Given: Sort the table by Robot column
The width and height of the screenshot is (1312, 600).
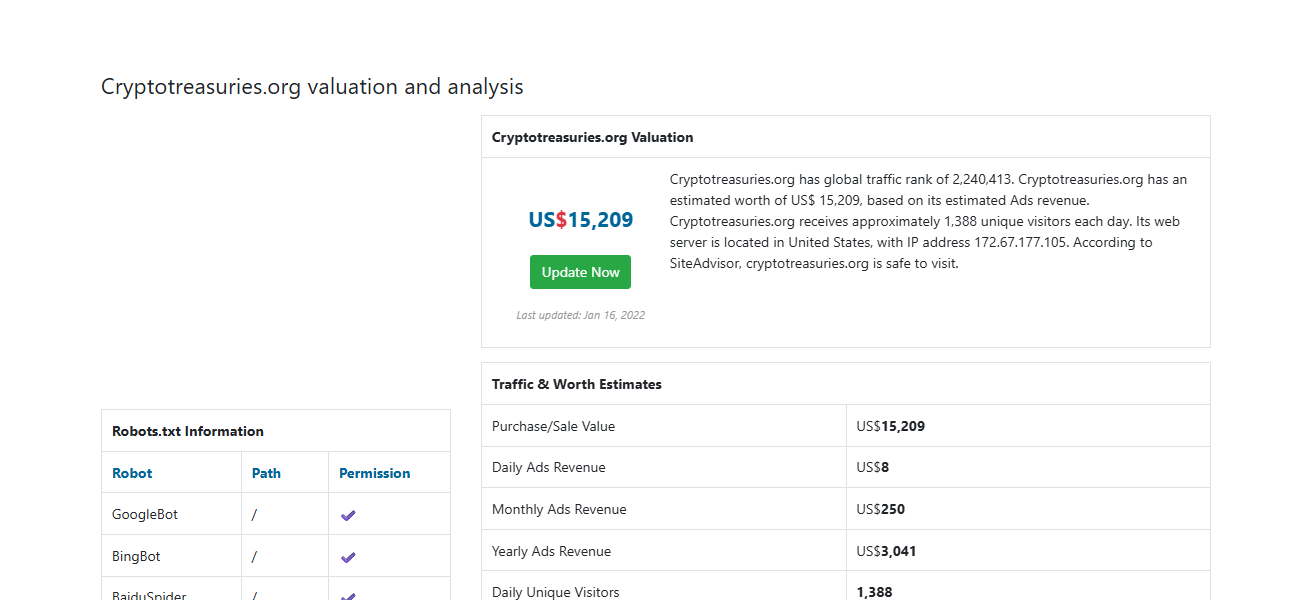Looking at the screenshot, I should click(x=131, y=472).
